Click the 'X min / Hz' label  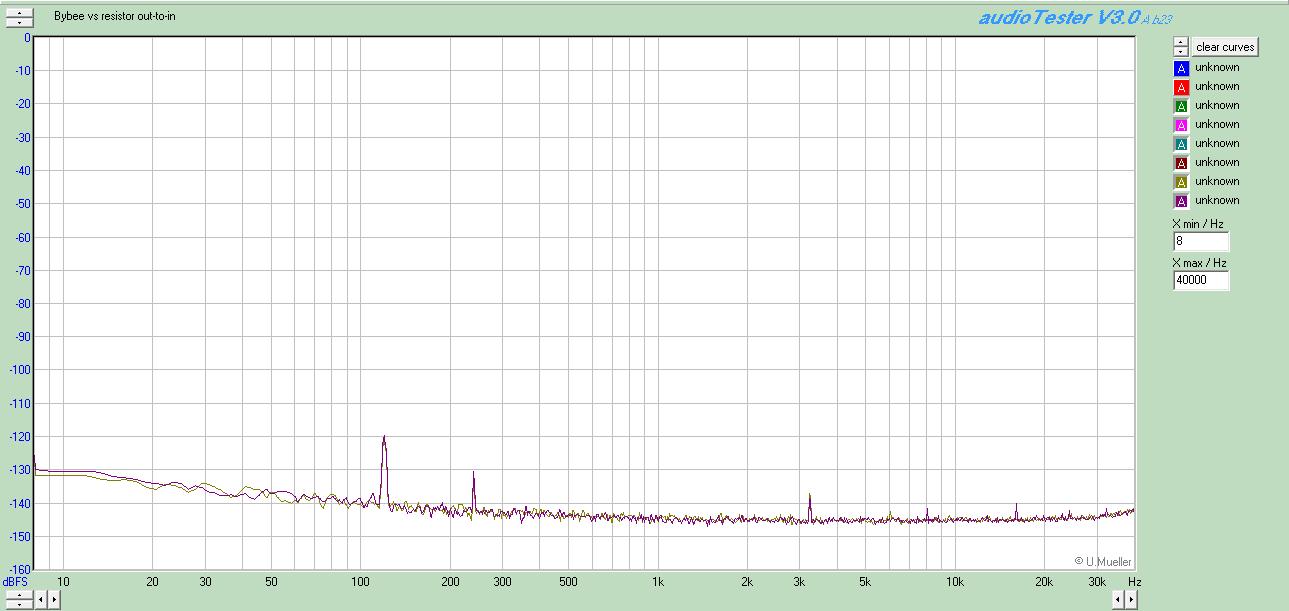[x=1198, y=224]
